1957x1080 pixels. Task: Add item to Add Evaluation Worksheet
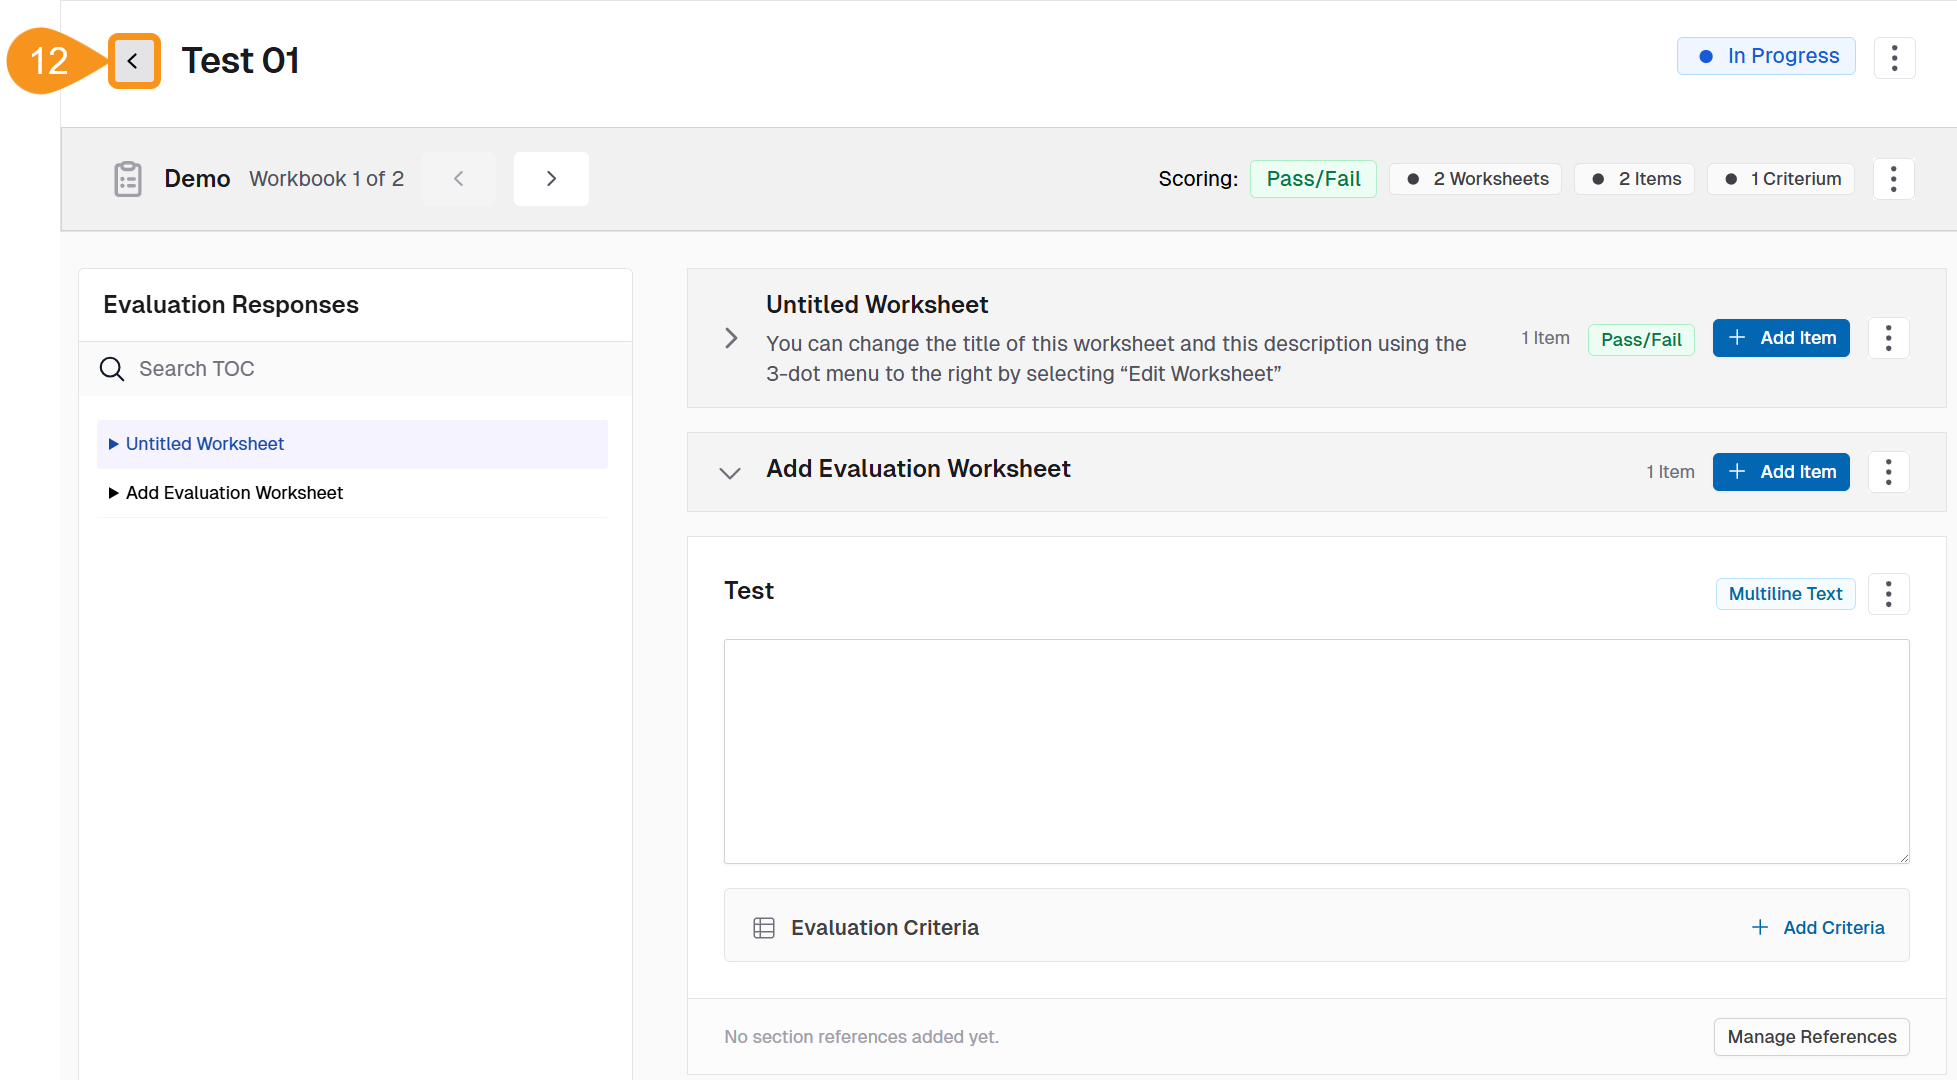point(1781,472)
